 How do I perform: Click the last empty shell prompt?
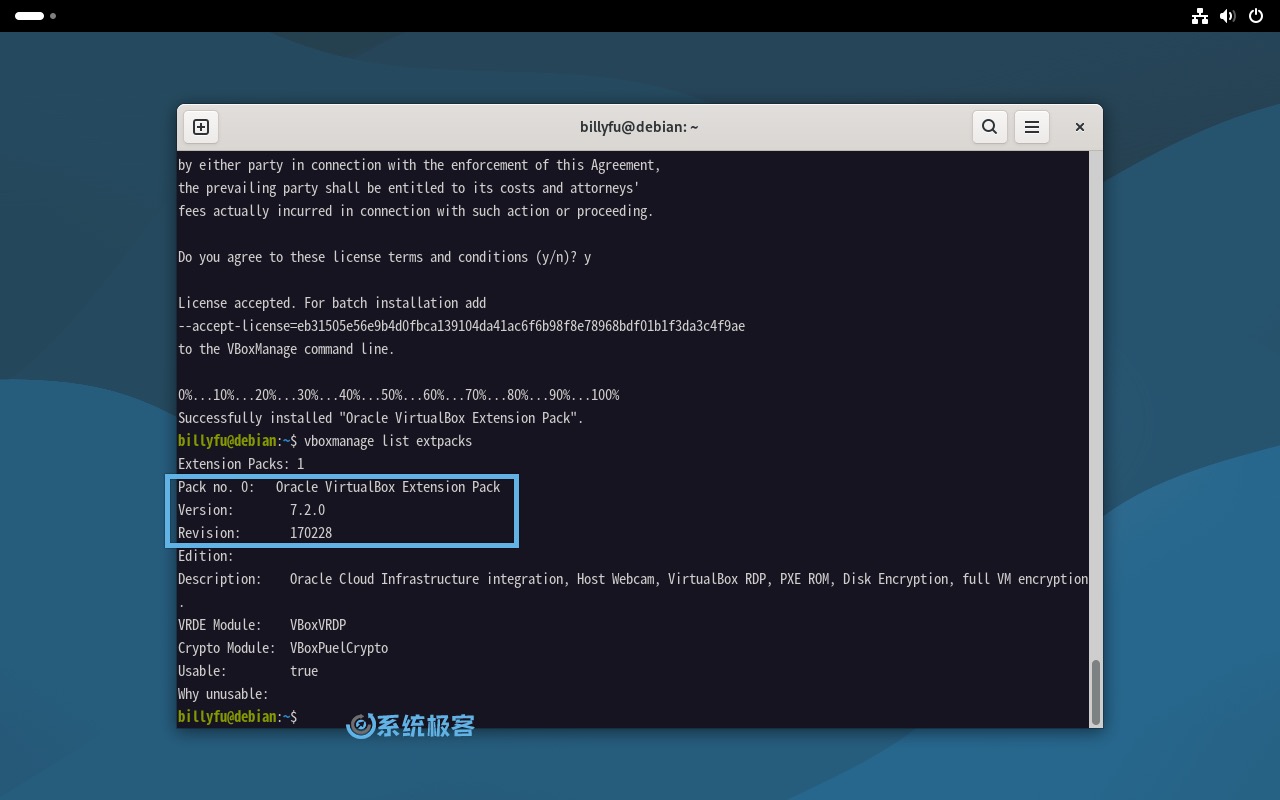(238, 717)
